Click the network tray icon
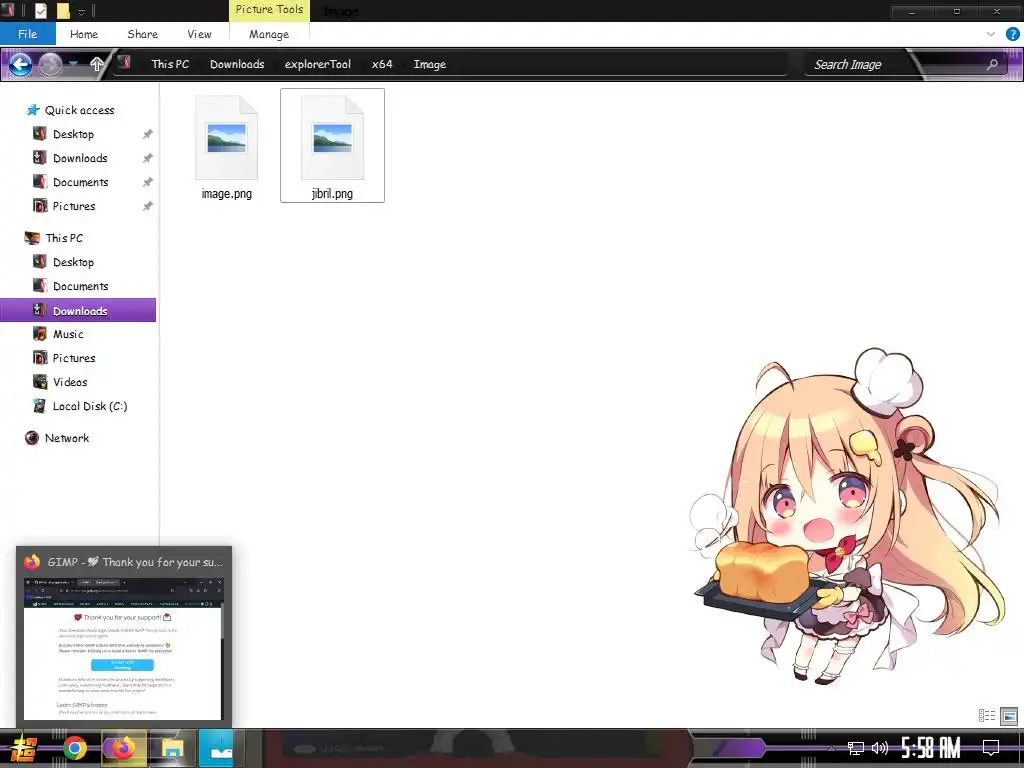This screenshot has height=768, width=1024. tap(855, 748)
